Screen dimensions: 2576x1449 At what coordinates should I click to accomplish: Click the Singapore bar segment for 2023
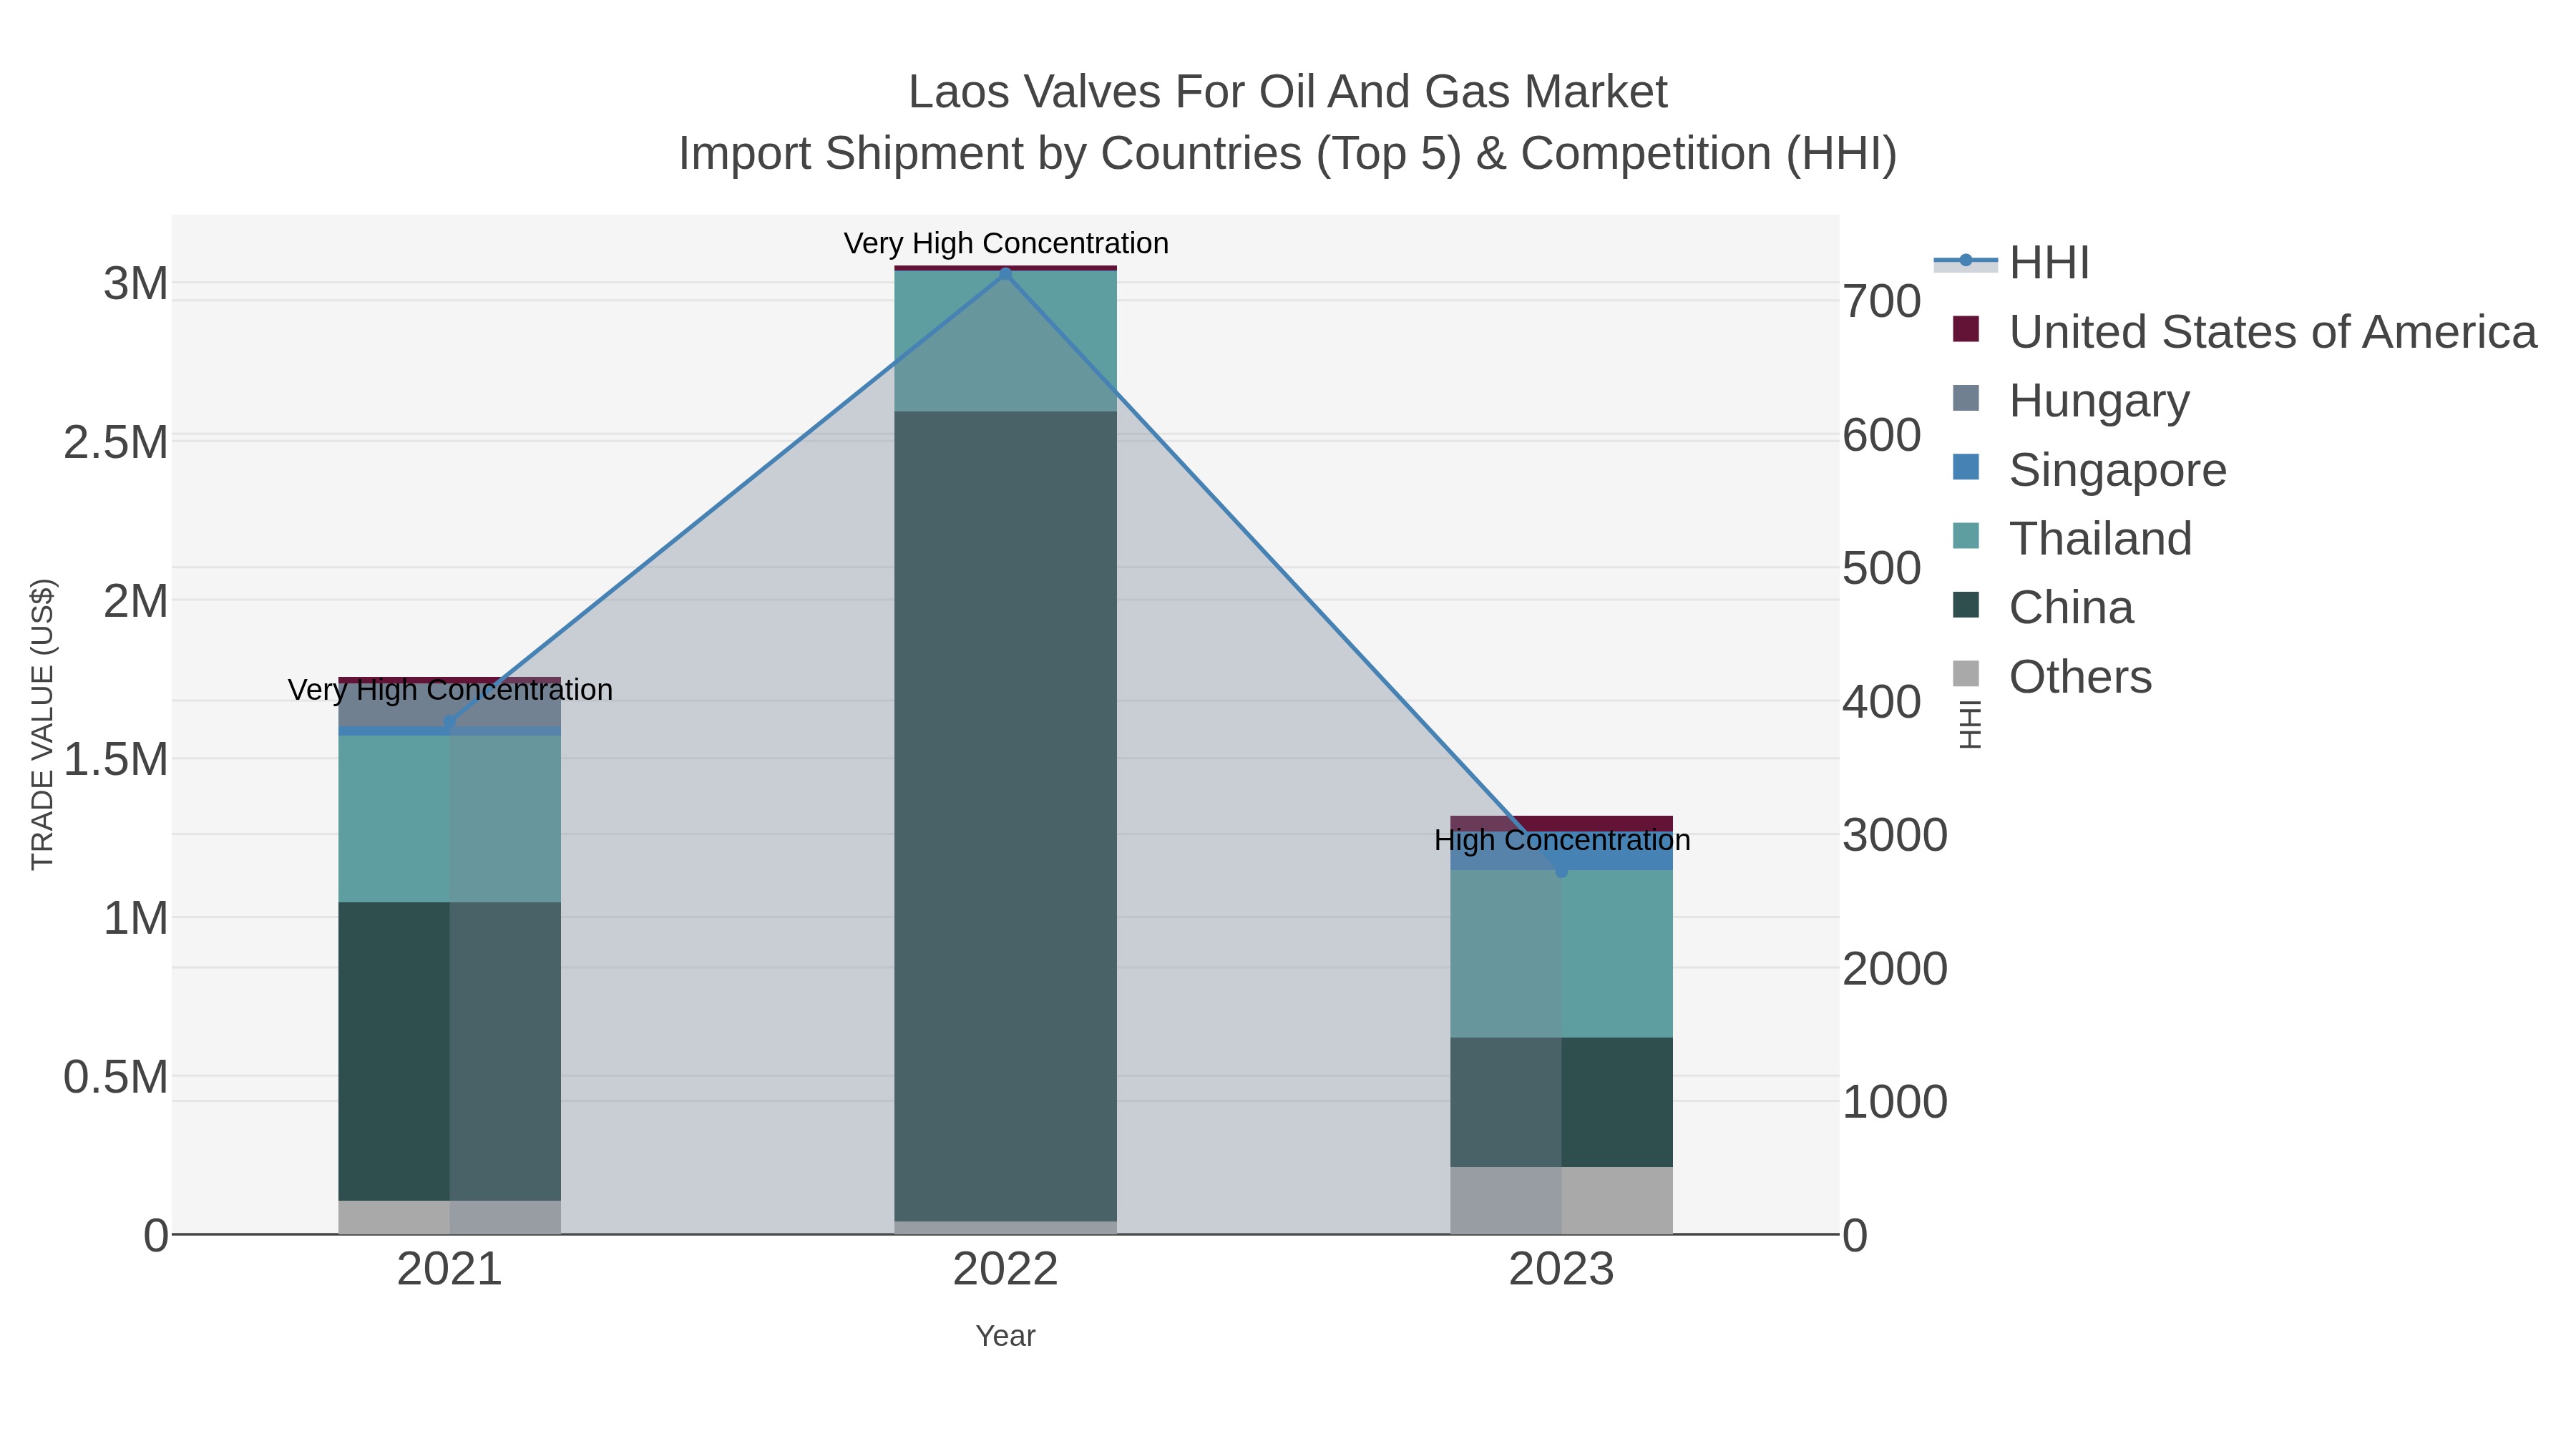[1562, 851]
